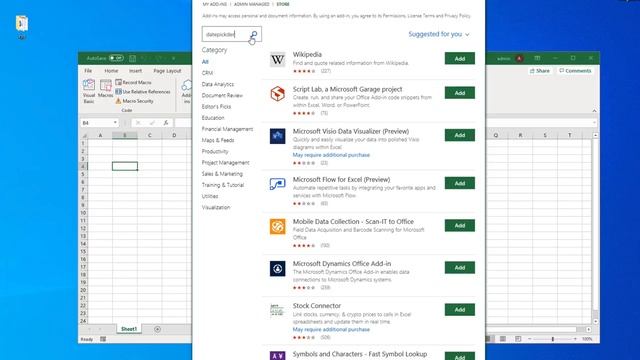Click the Scan-IT to Office icon
The height and width of the screenshot is (360, 640).
(278, 227)
